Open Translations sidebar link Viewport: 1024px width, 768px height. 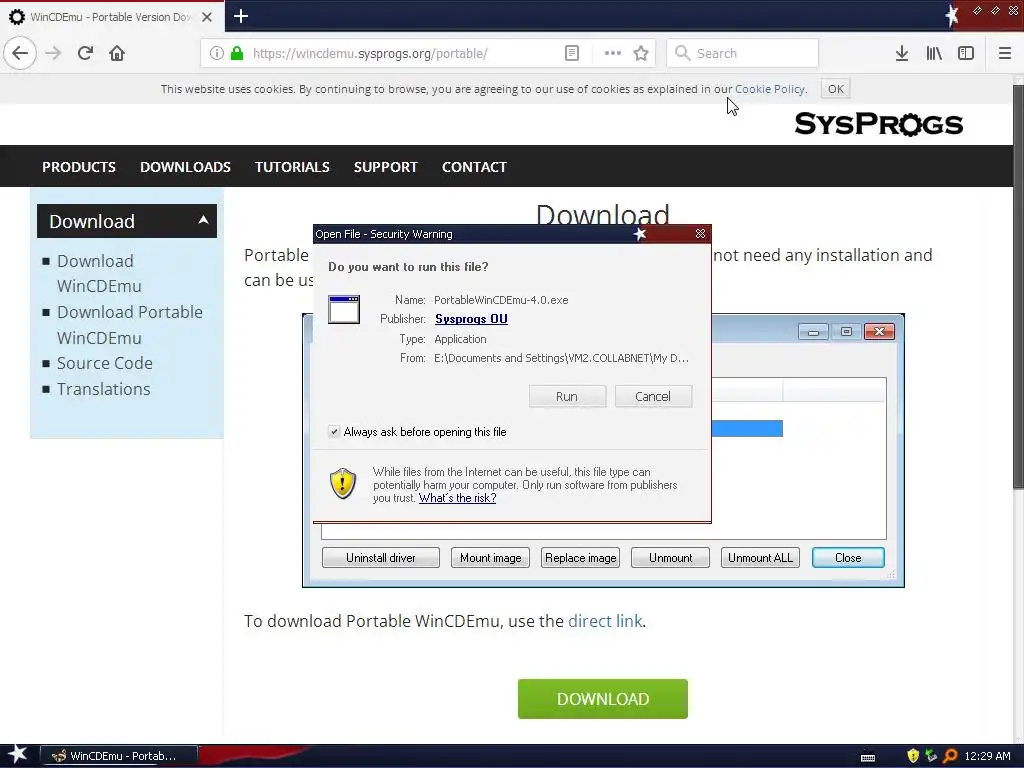[x=103, y=389]
